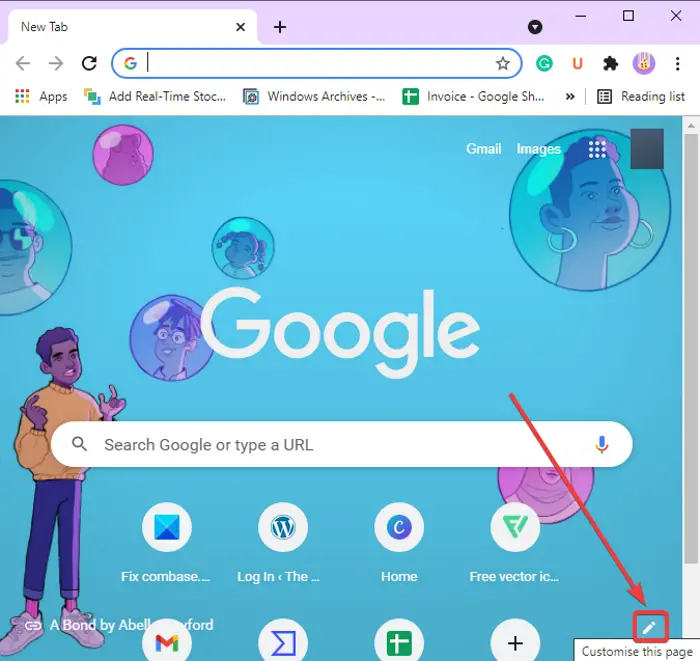Open the Gmail shortcut tile
700x661 pixels.
[167, 641]
